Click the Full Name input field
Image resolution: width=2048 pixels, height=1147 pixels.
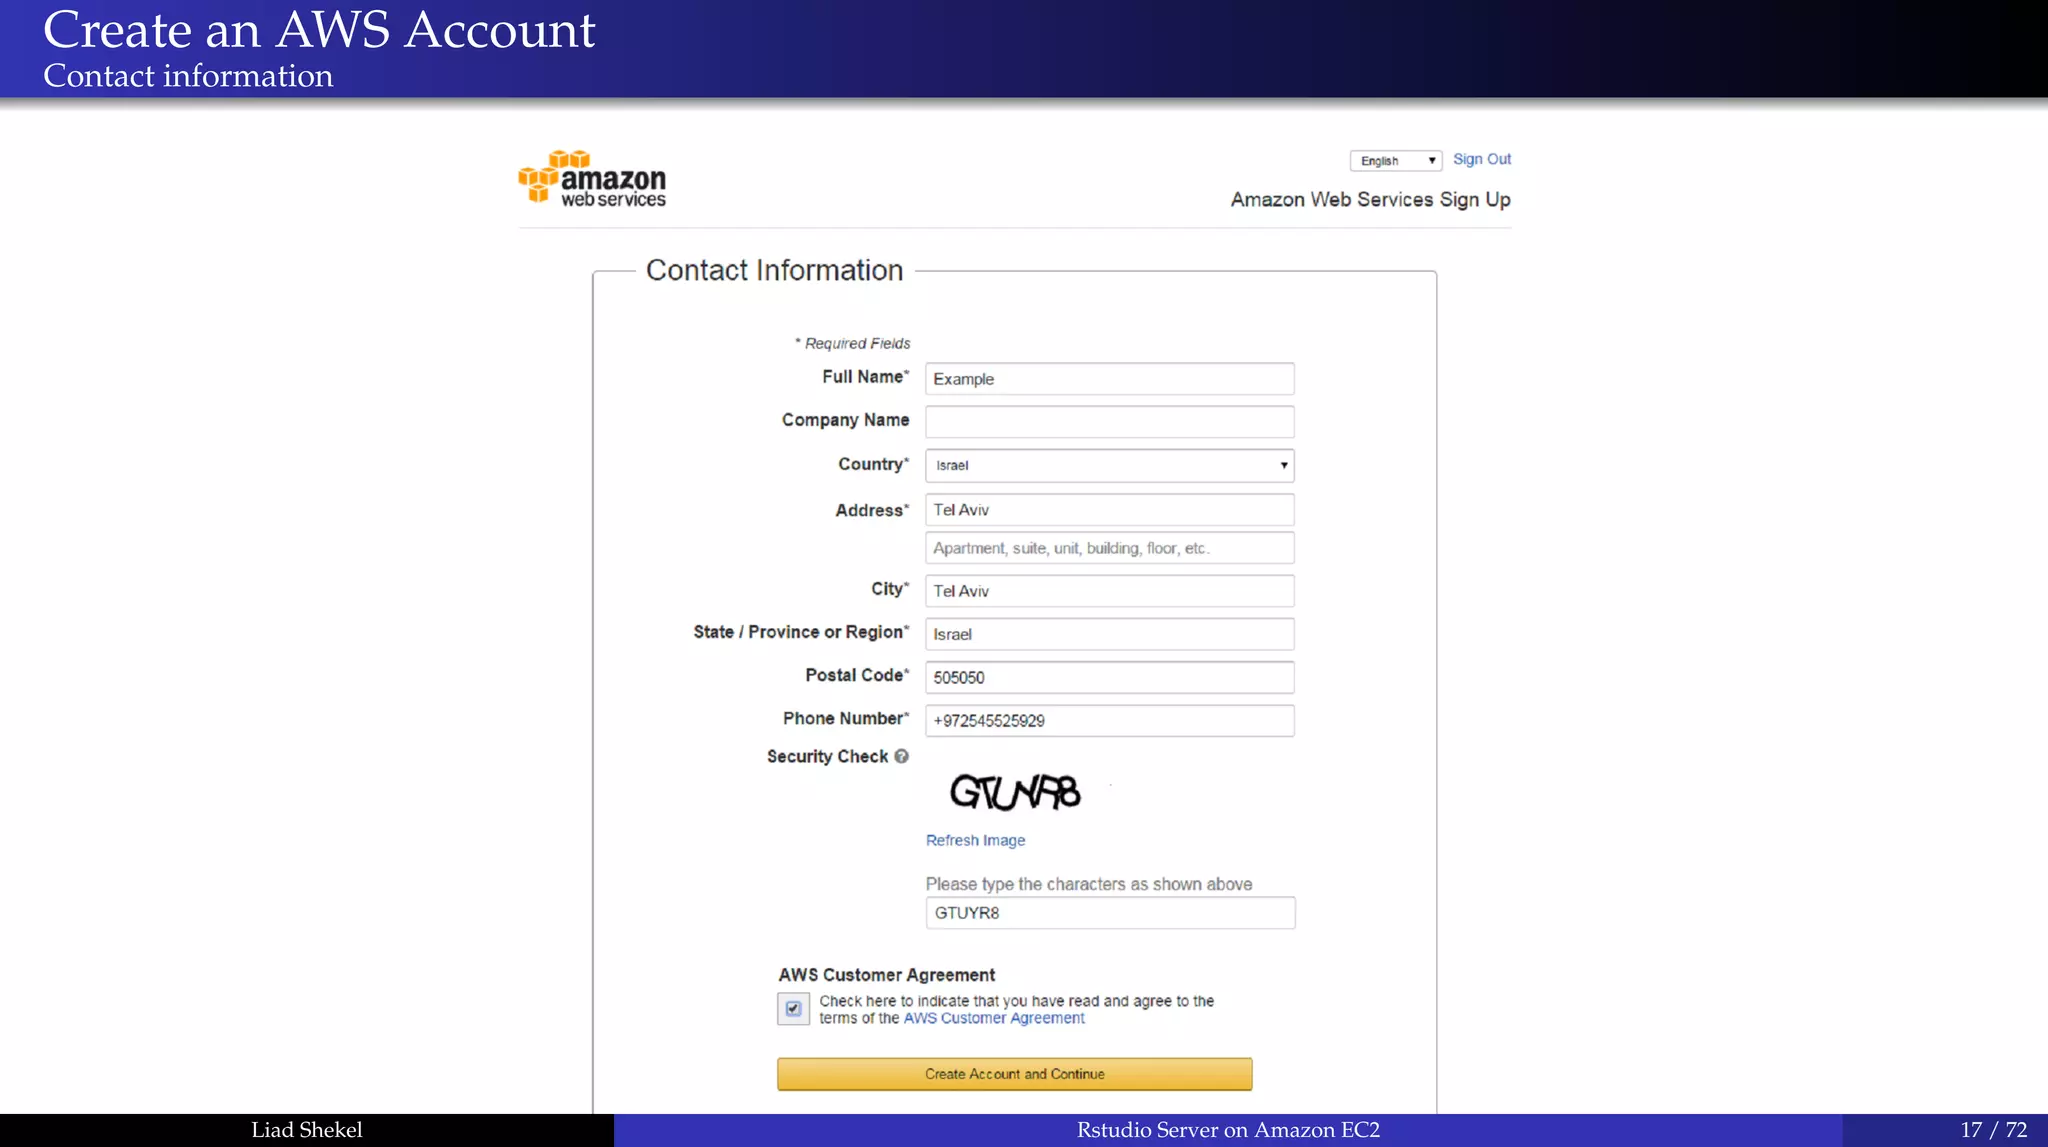pos(1109,379)
